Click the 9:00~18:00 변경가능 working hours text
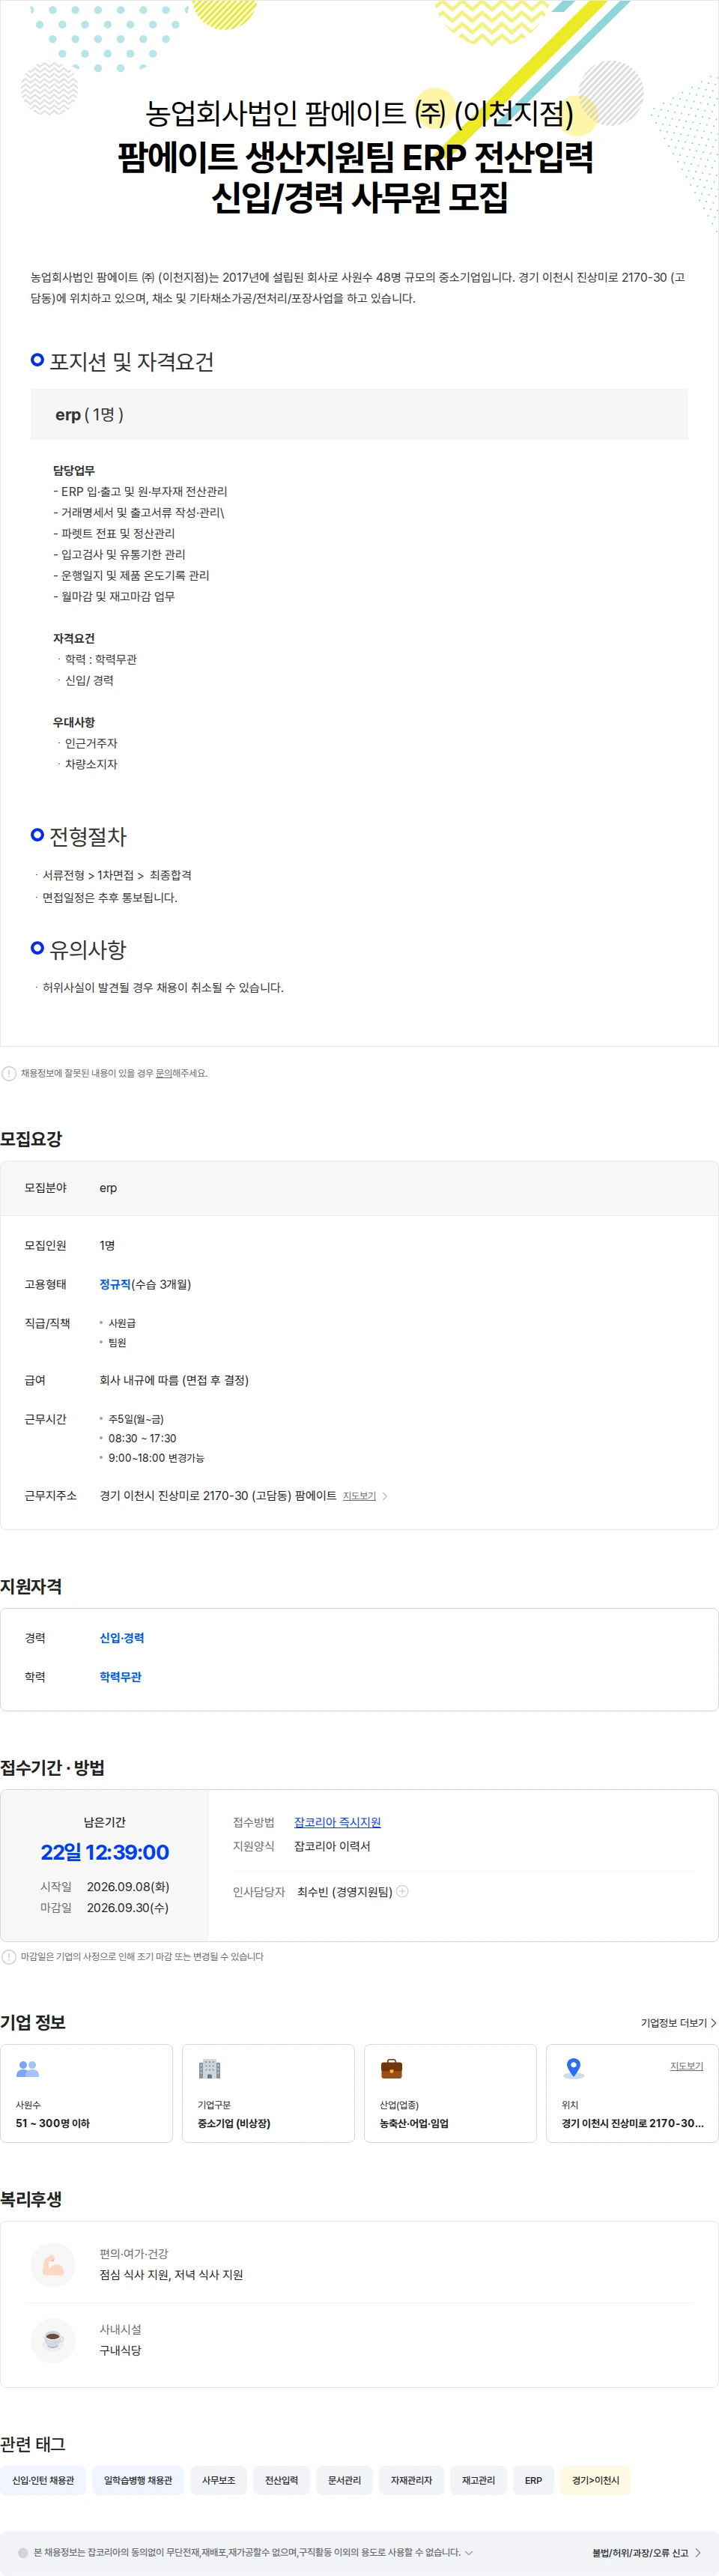This screenshot has height=2576, width=719. 156,1458
